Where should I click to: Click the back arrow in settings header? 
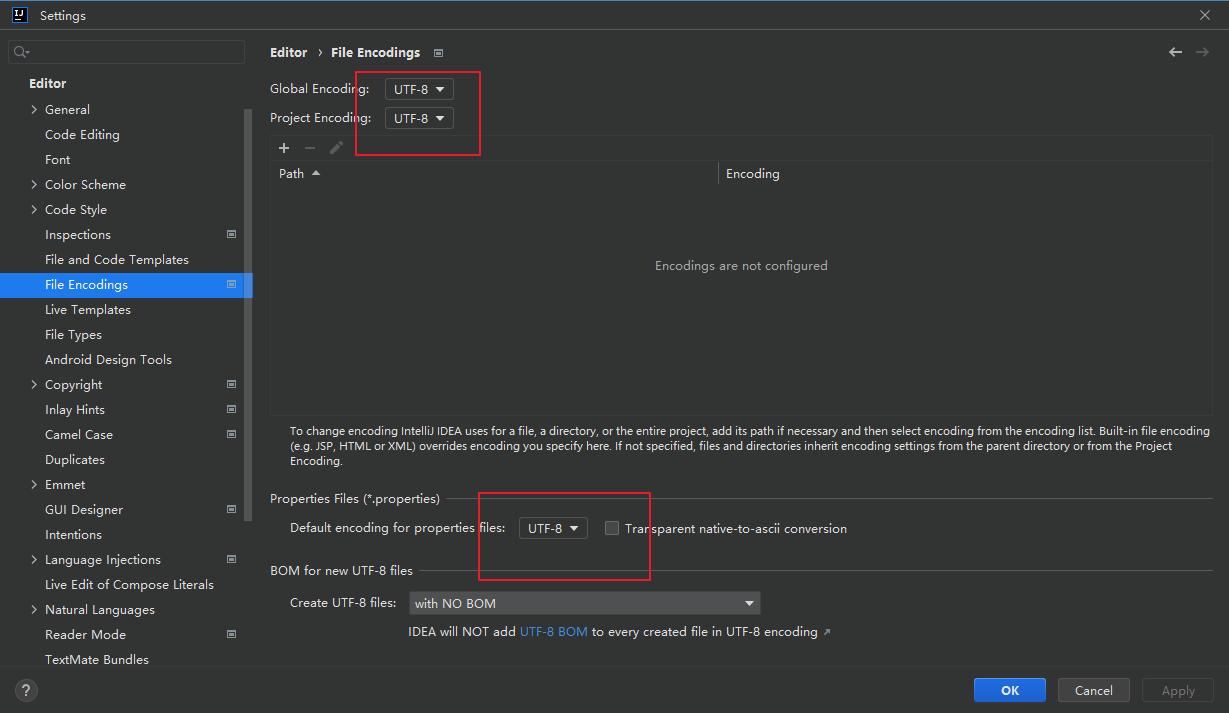pos(1176,52)
